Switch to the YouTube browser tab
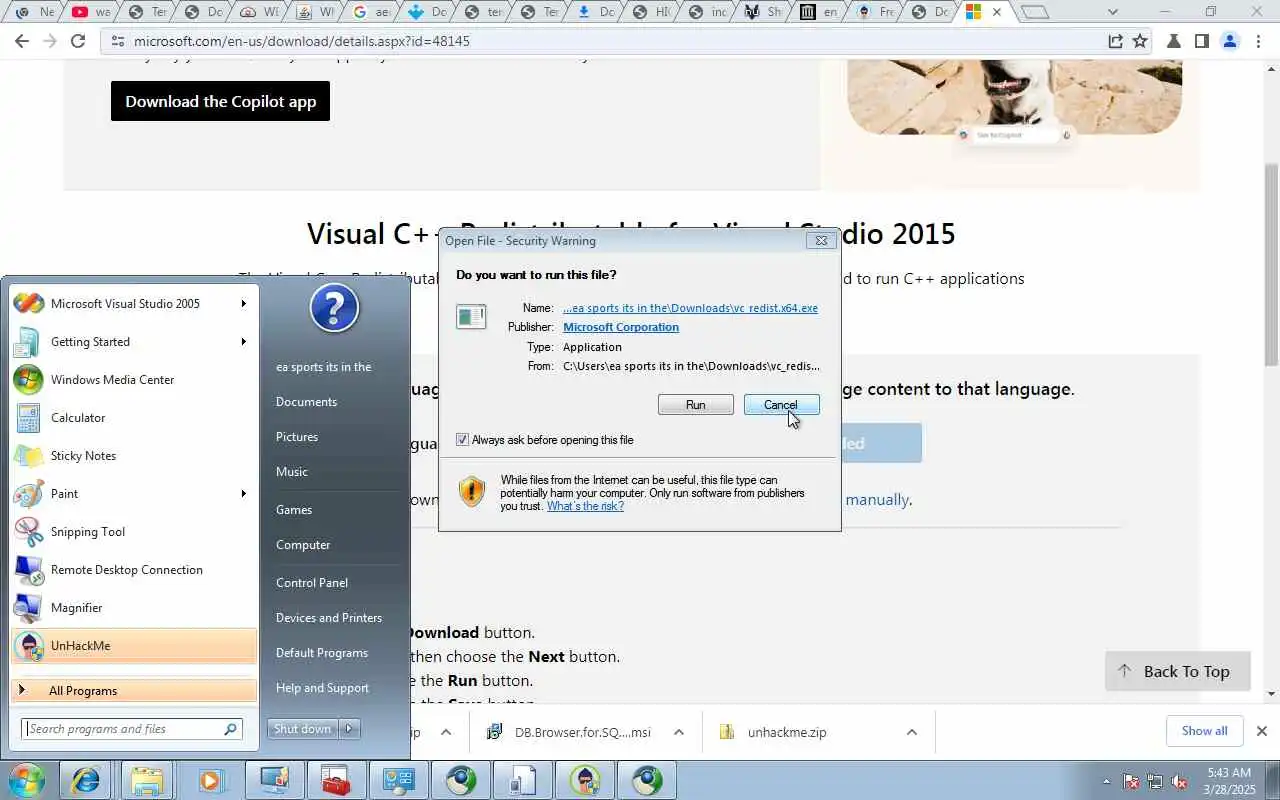 tap(90, 12)
